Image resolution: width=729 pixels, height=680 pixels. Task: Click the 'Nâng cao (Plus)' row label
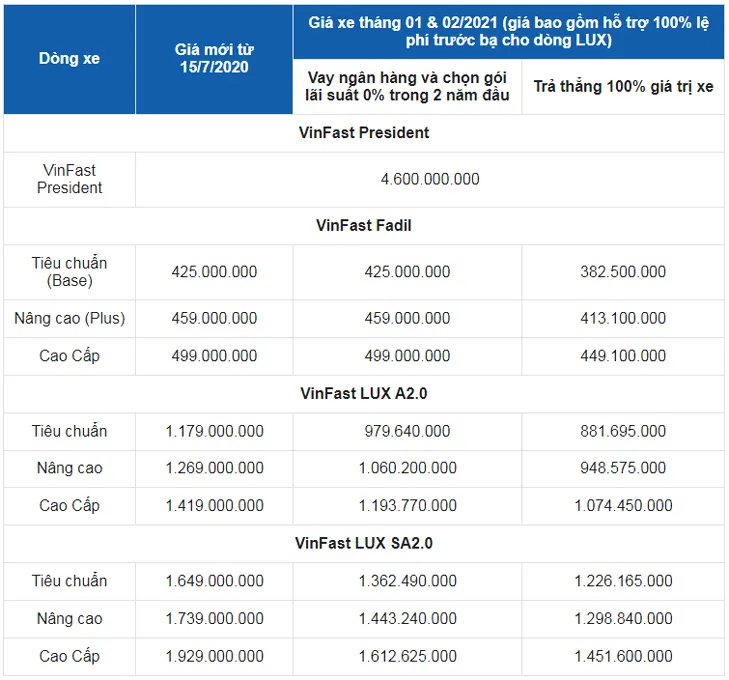pyautogui.click(x=69, y=319)
